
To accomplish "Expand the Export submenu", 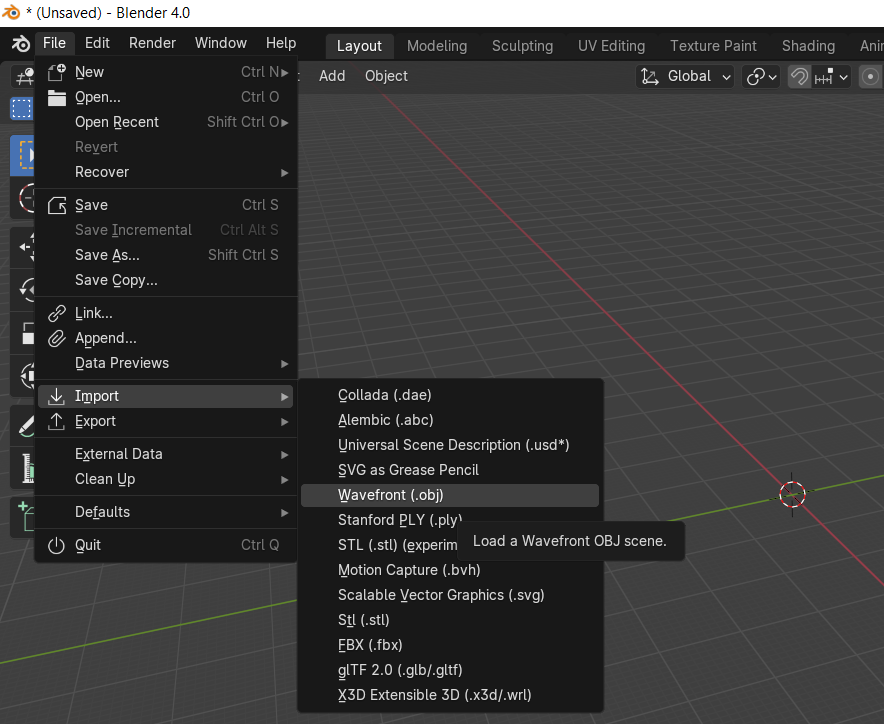I will [166, 421].
